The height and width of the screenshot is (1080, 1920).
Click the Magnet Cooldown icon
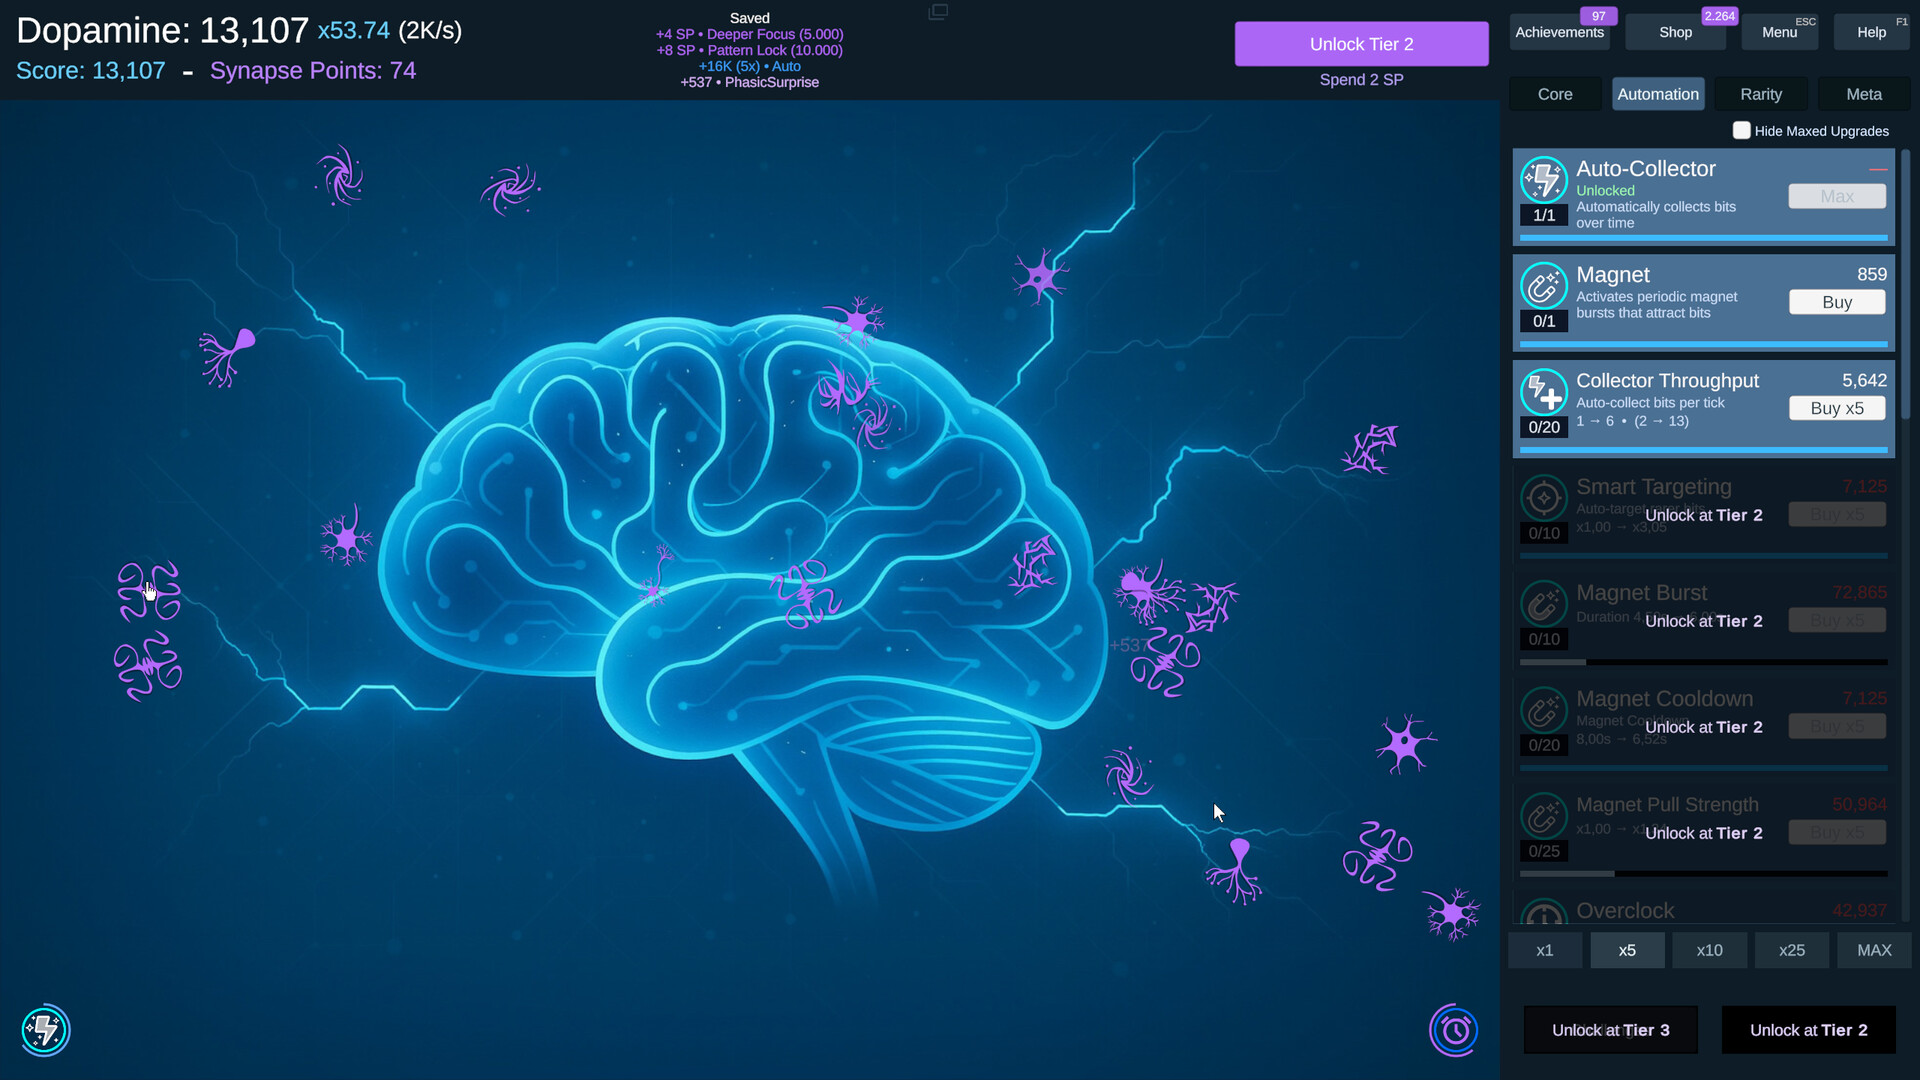[x=1543, y=710]
